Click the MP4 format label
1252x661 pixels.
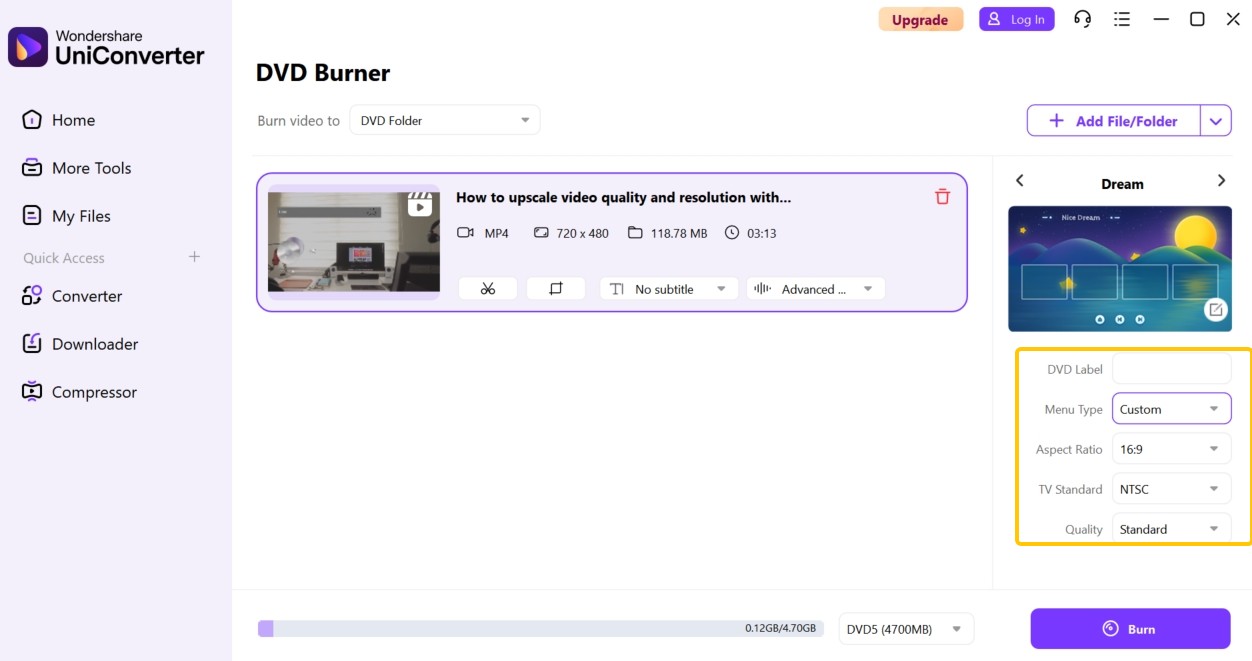[497, 233]
